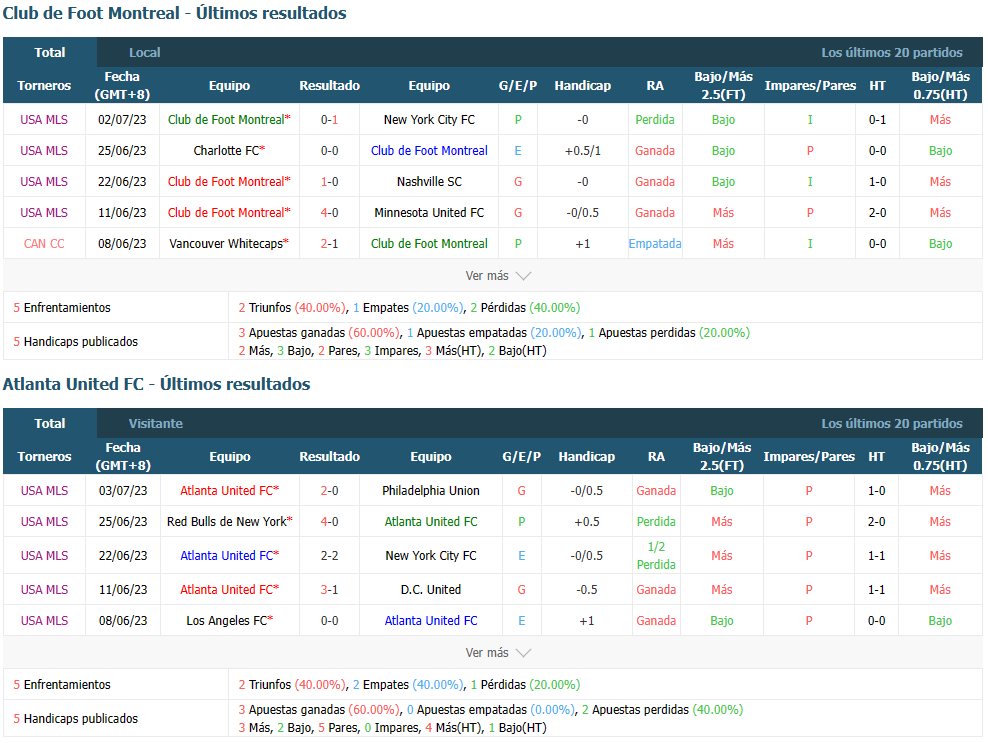Open Charlotte FC team link
The image size is (988, 743).
click(229, 151)
